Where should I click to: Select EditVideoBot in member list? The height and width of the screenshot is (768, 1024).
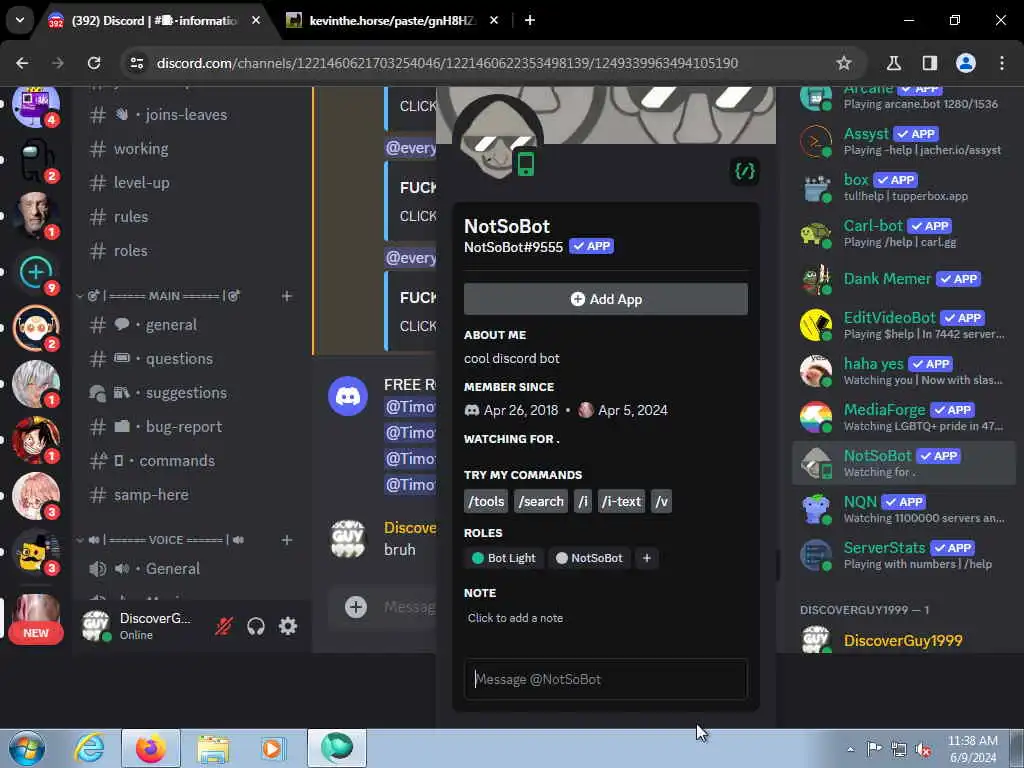904,325
